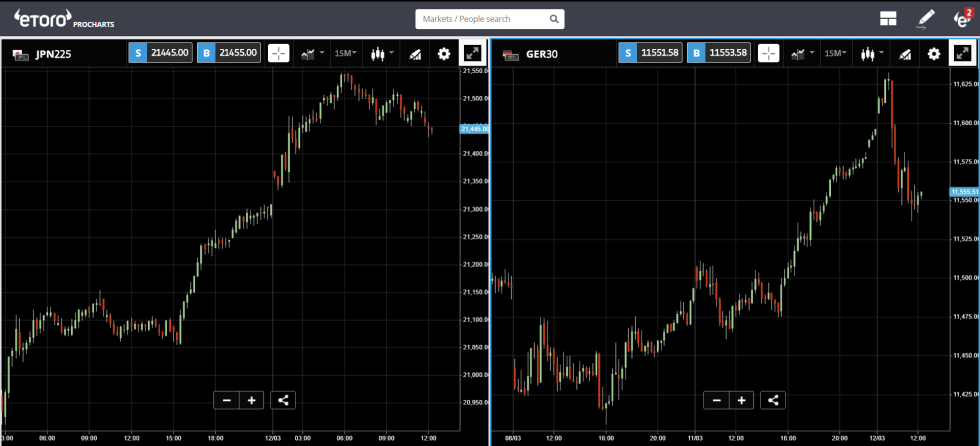
Task: Open settings gear on GER30 chart
Action: pyautogui.click(x=934, y=54)
